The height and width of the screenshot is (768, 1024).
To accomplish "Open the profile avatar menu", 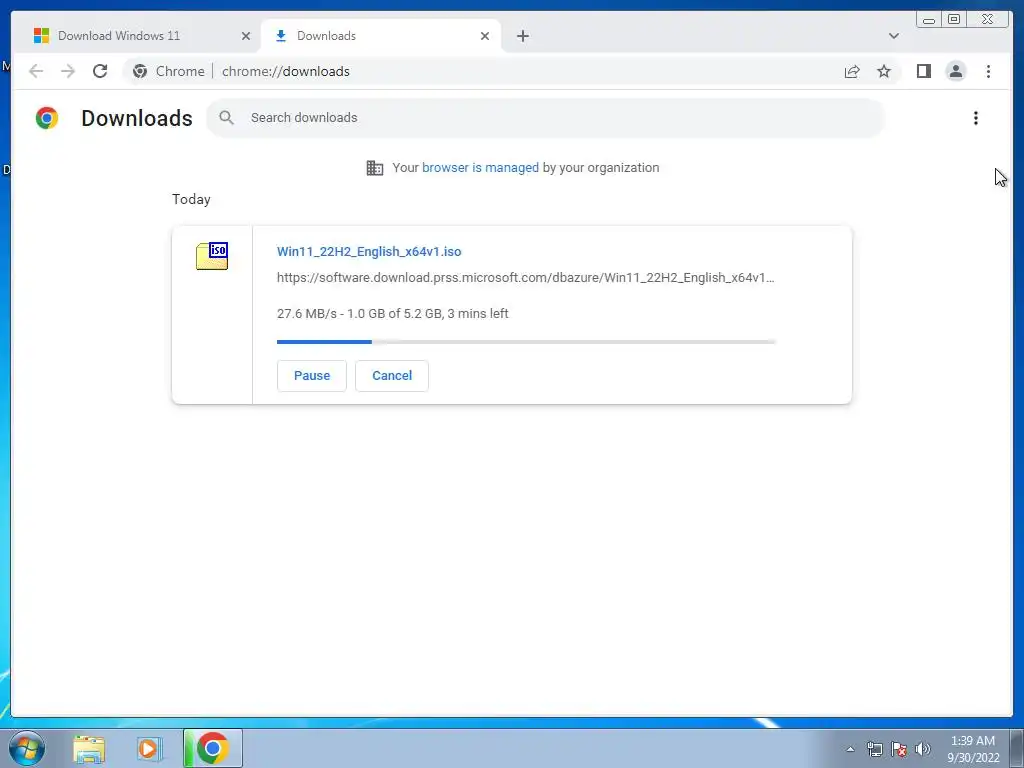I will 955,71.
